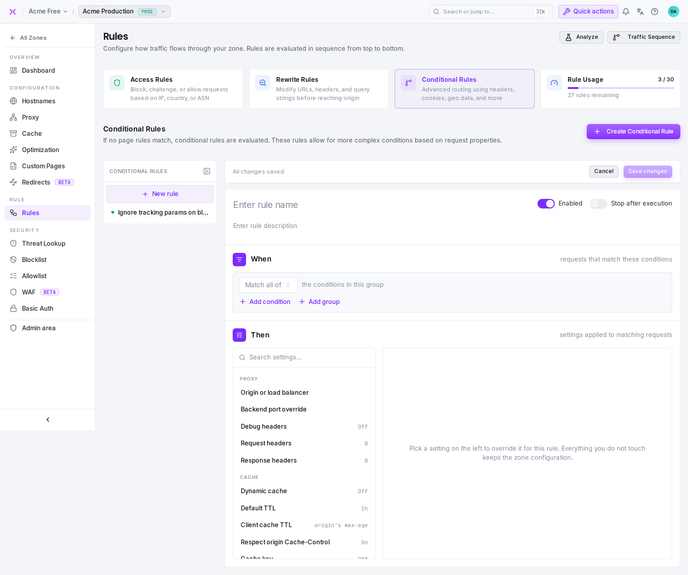This screenshot has height=575, width=688.
Task: Open the Acme Production zone dropdown
Action: point(124,12)
